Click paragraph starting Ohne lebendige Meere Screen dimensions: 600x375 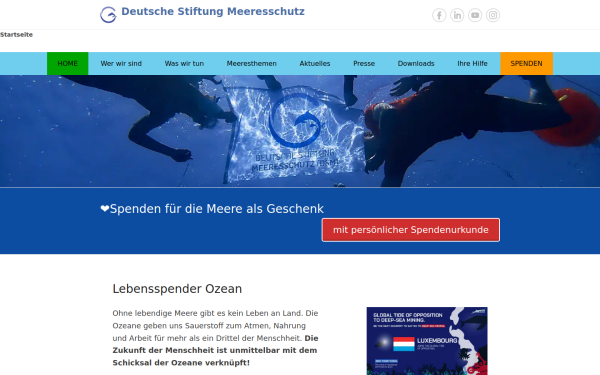tap(215, 338)
